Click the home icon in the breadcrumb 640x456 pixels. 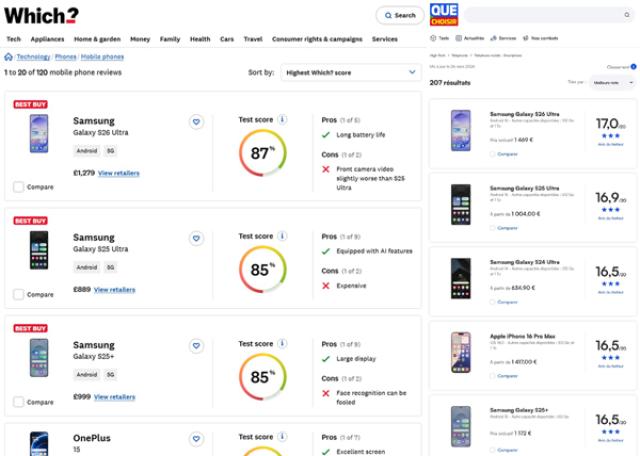(9, 57)
